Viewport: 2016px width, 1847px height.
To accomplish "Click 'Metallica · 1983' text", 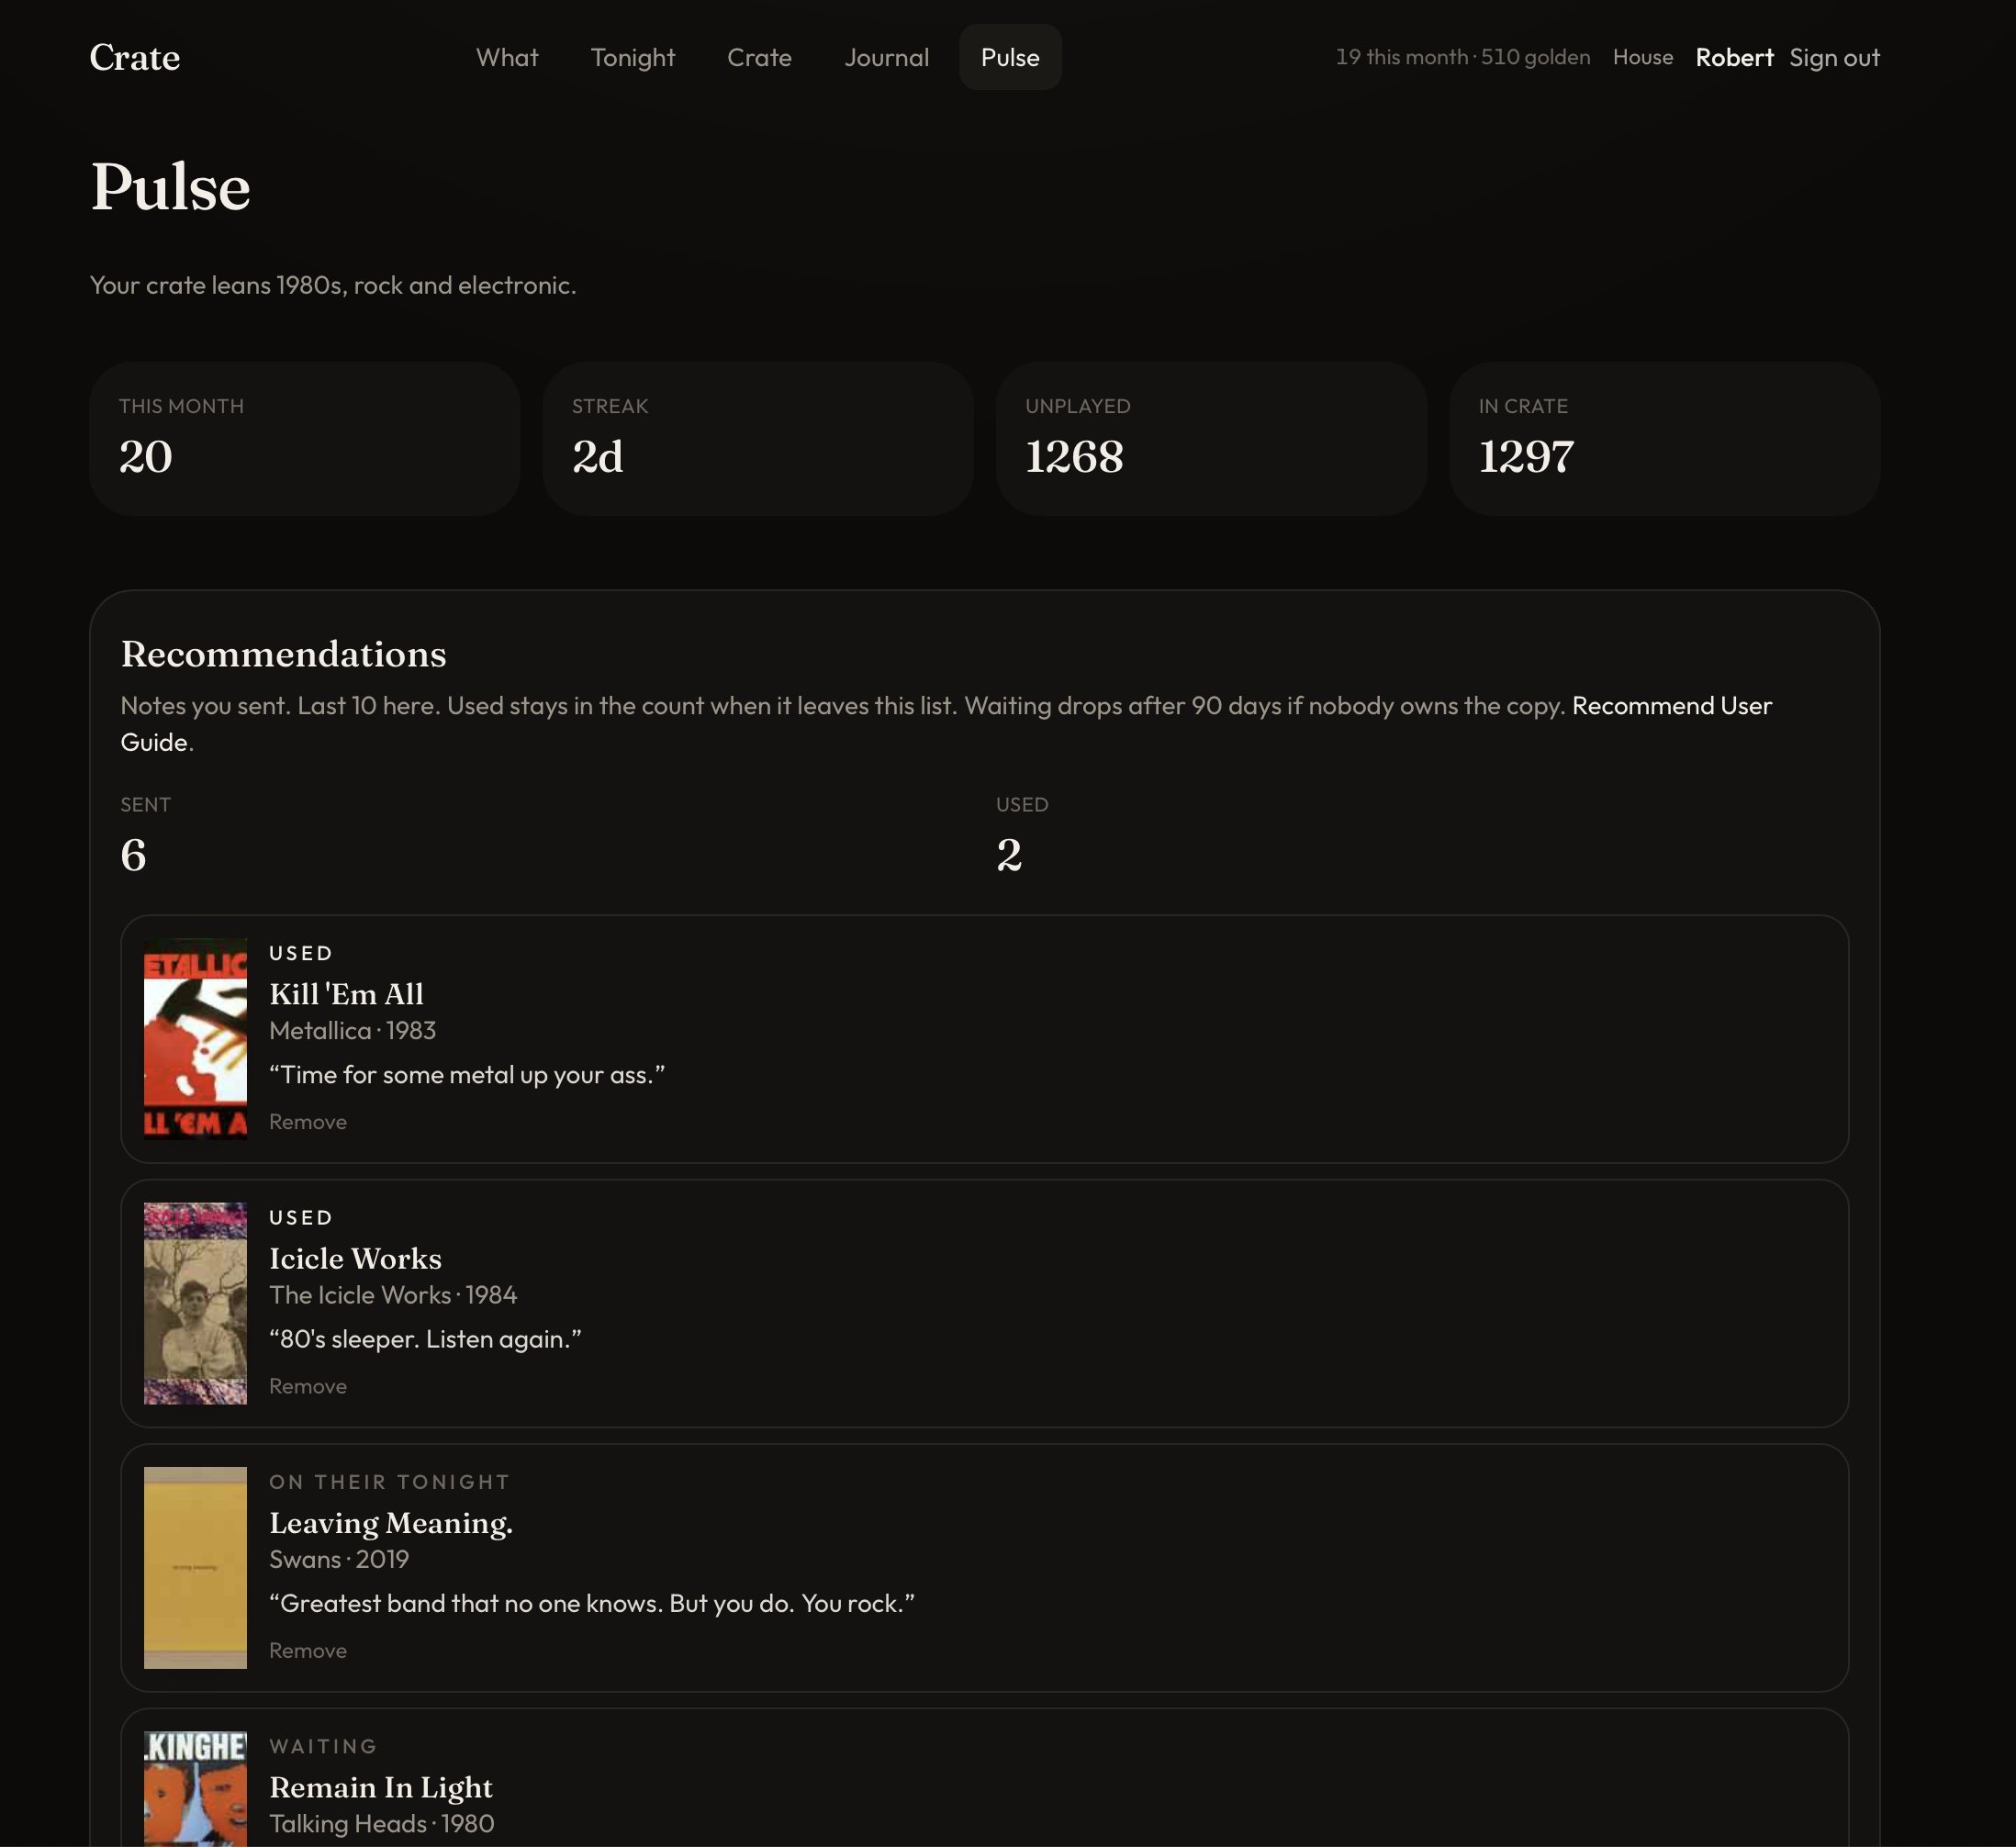I will coord(352,1030).
